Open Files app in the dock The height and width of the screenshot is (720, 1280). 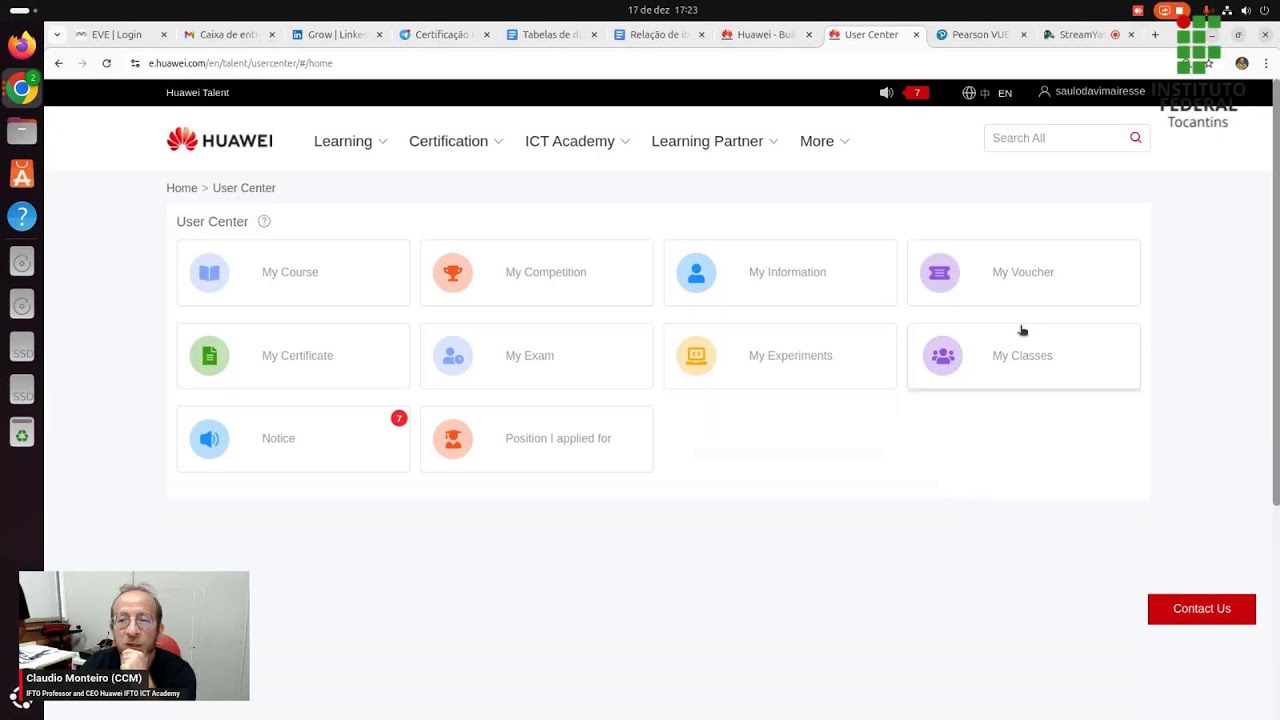[x=21, y=131]
